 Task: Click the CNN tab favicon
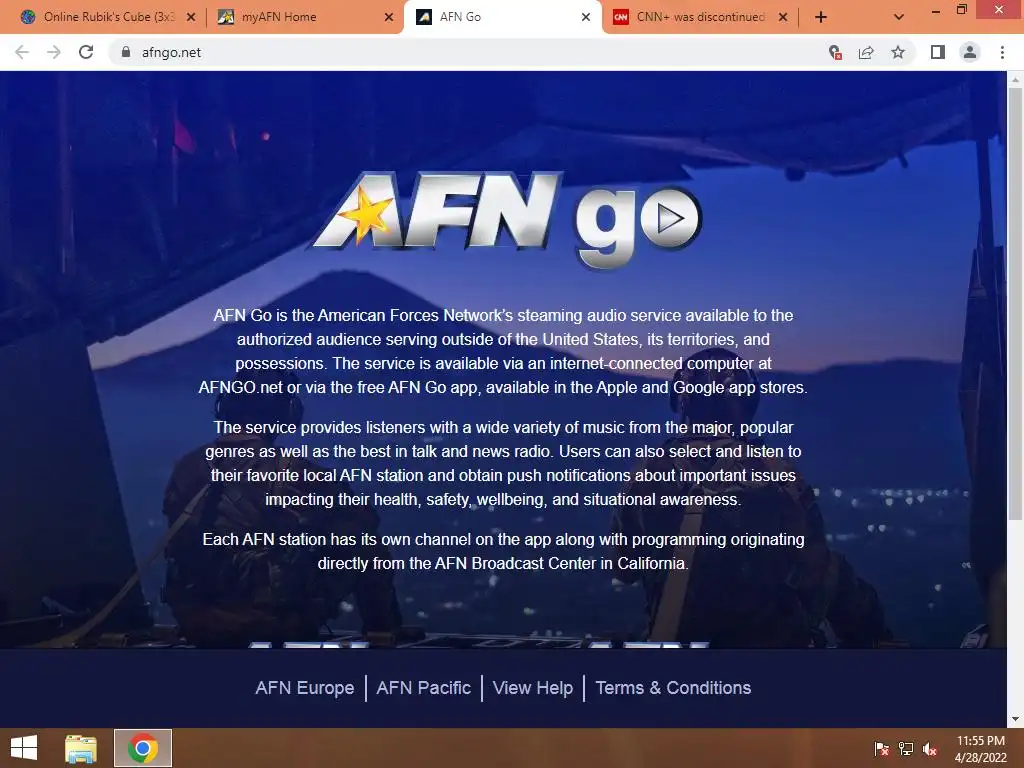pyautogui.click(x=620, y=17)
